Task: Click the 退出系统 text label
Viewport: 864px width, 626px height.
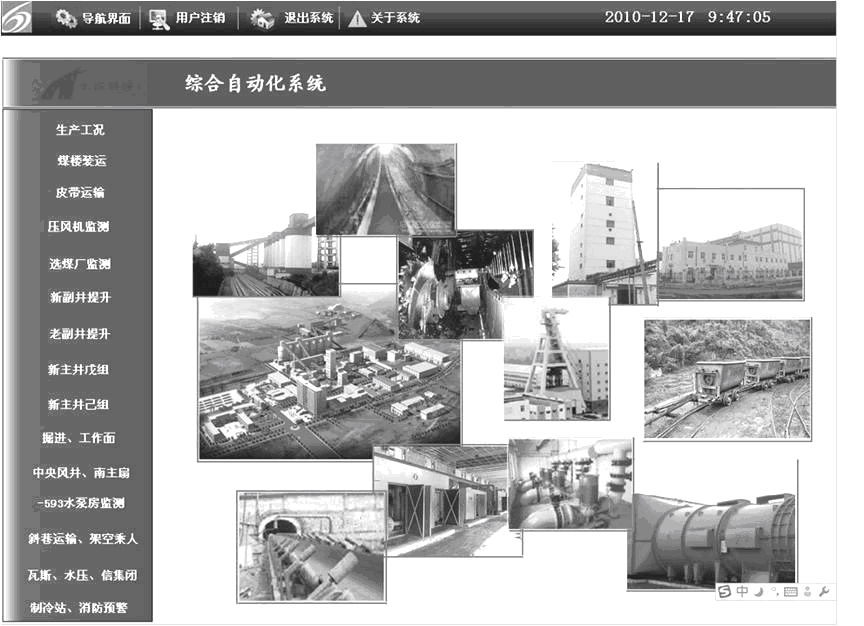Action: click(308, 18)
